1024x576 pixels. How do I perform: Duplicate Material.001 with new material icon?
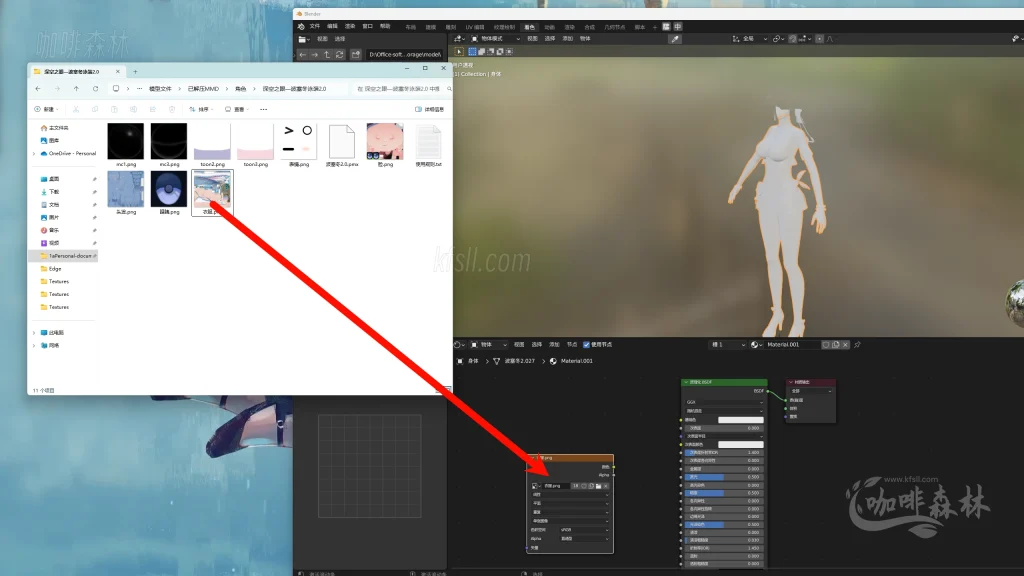[835, 345]
